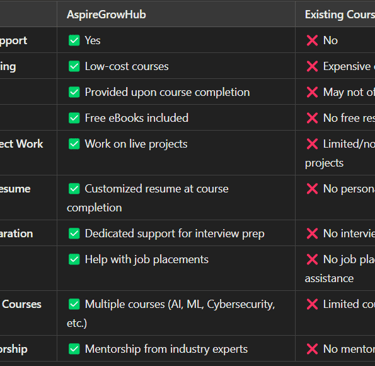Screen dimensions: 375x366
Task: Click the red cross next to No free
Action: 312,118
